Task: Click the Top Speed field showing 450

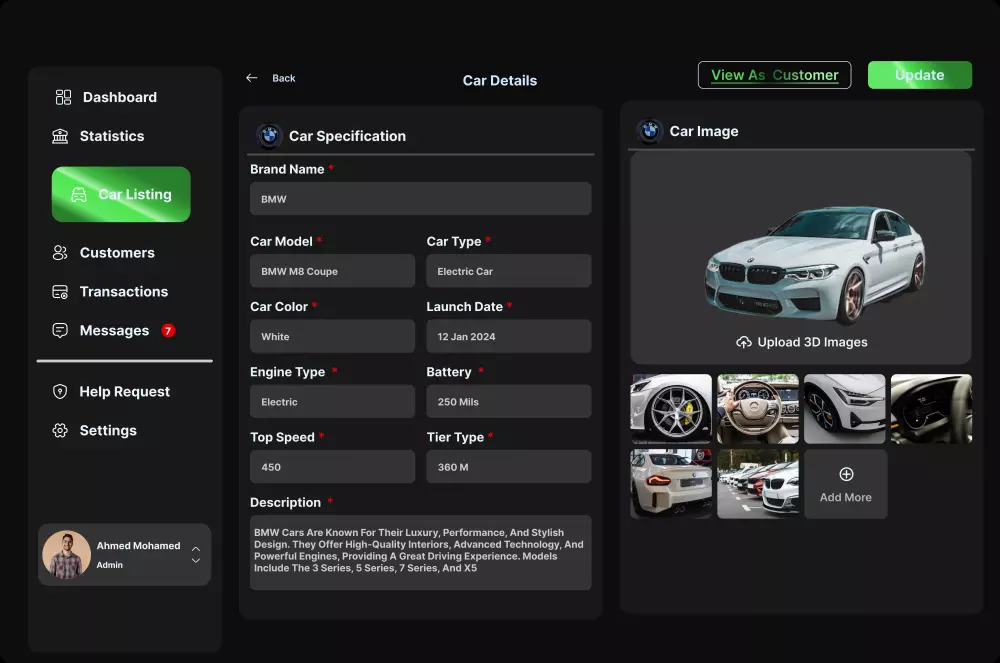Action: (x=332, y=467)
